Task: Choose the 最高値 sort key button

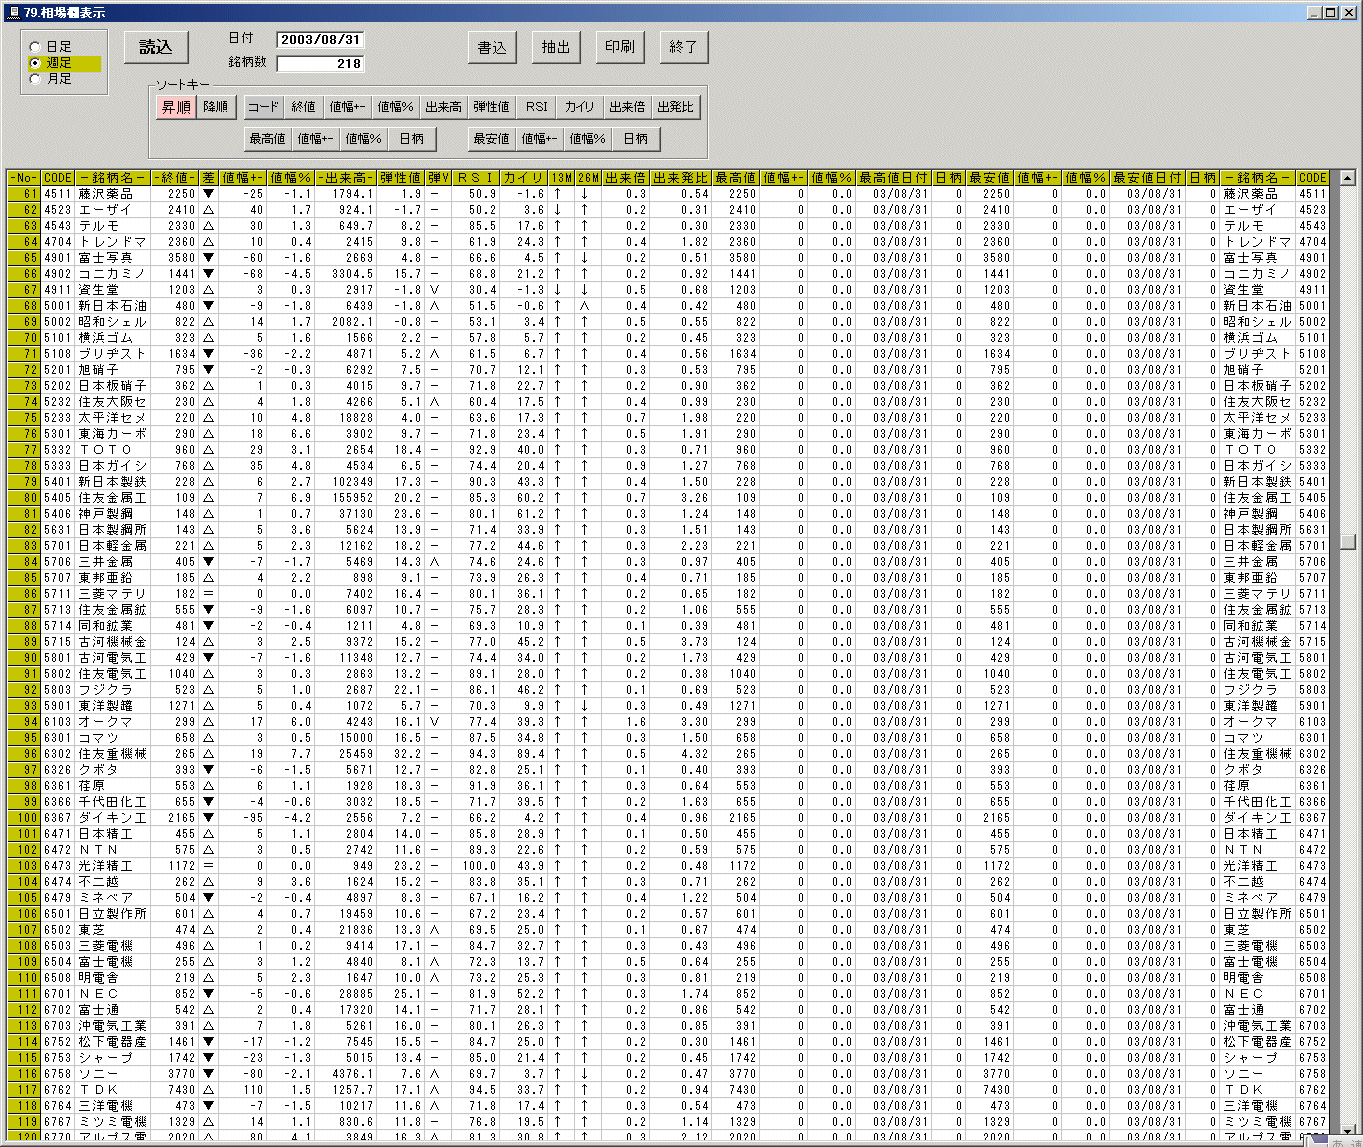Action: click(268, 139)
